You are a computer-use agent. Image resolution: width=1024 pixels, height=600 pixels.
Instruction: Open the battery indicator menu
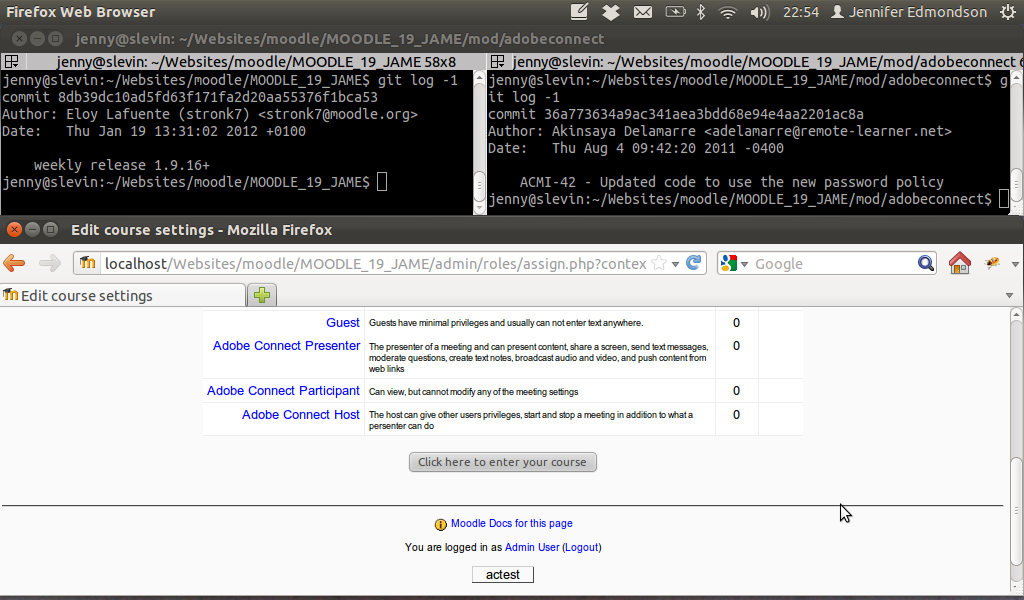click(x=675, y=12)
